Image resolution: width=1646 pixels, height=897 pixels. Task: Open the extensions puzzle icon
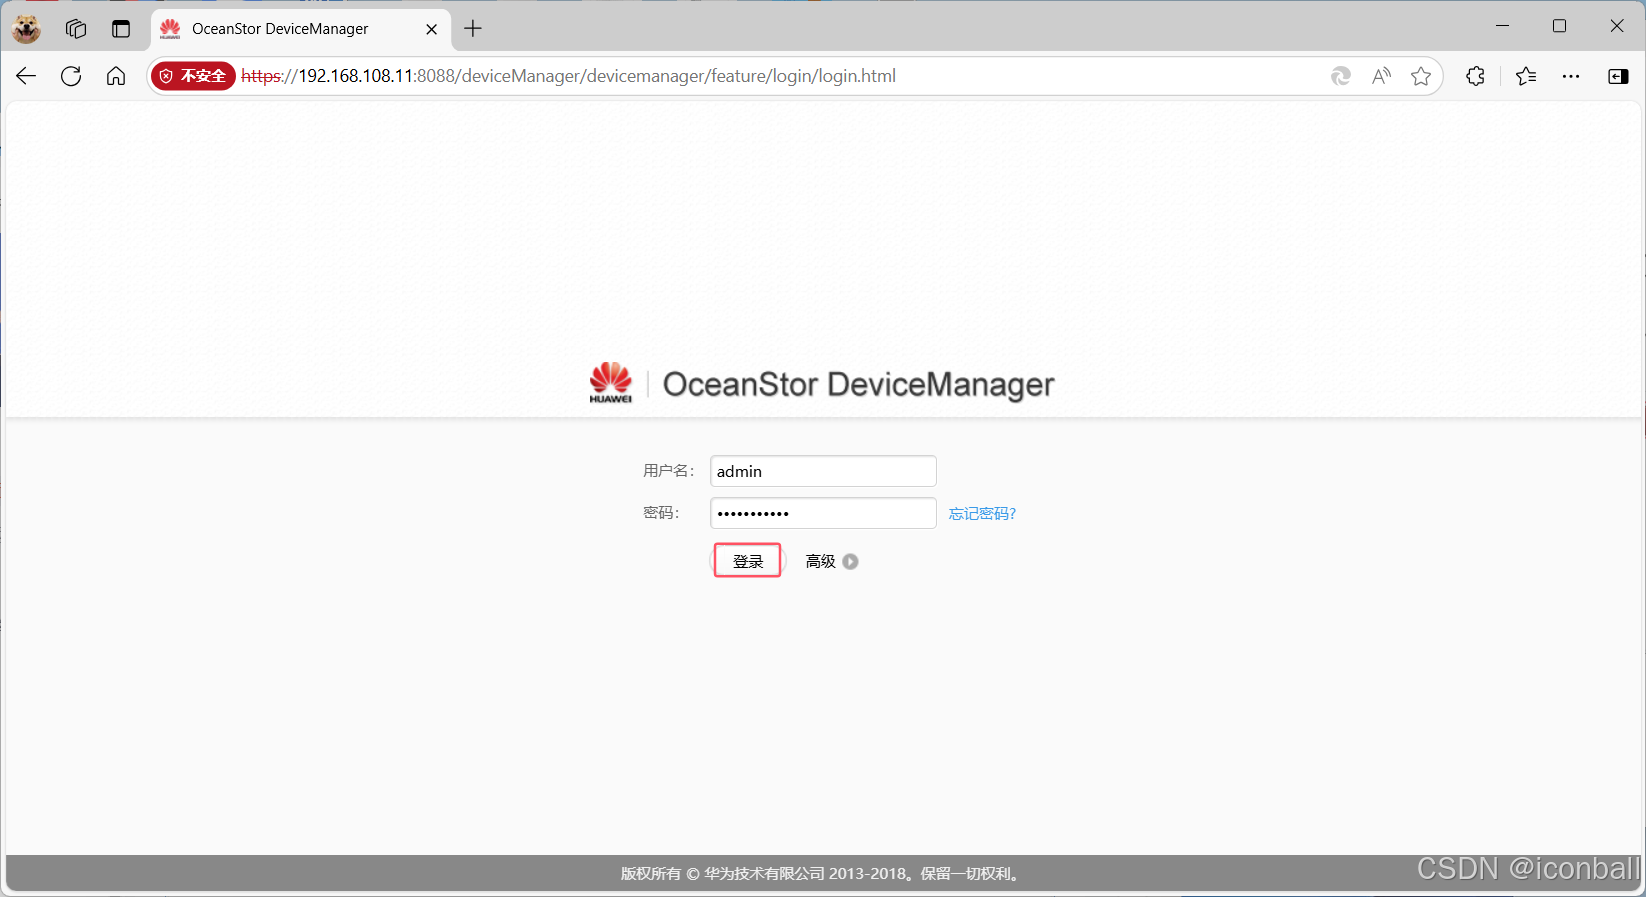click(x=1476, y=76)
